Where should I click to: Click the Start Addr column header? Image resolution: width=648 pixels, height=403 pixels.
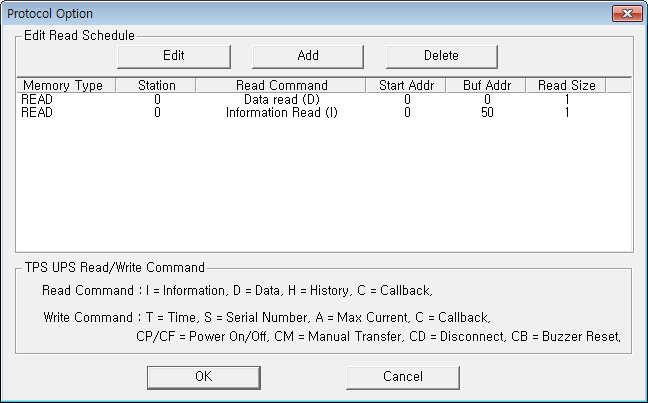406,85
